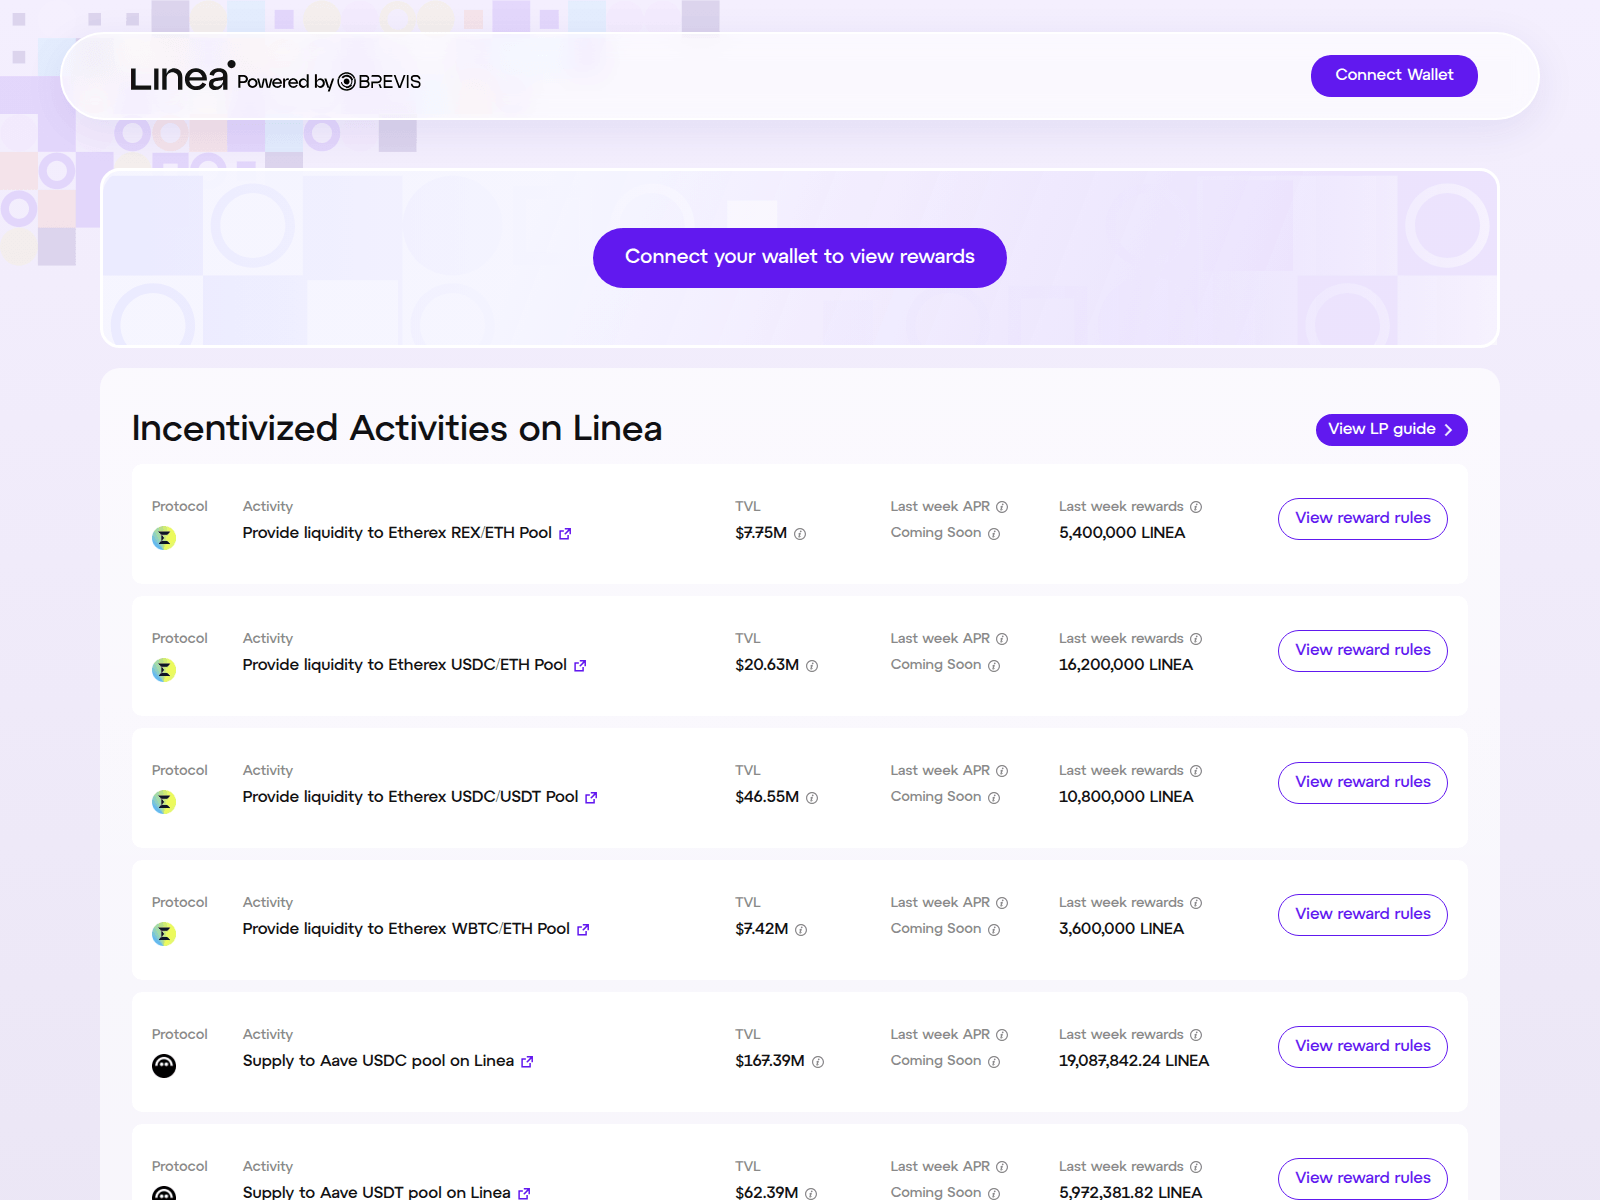Screen dimensions: 1600x1200
Task: View reward rules for Etherex USDC/USDT Pool
Action: (x=1363, y=783)
